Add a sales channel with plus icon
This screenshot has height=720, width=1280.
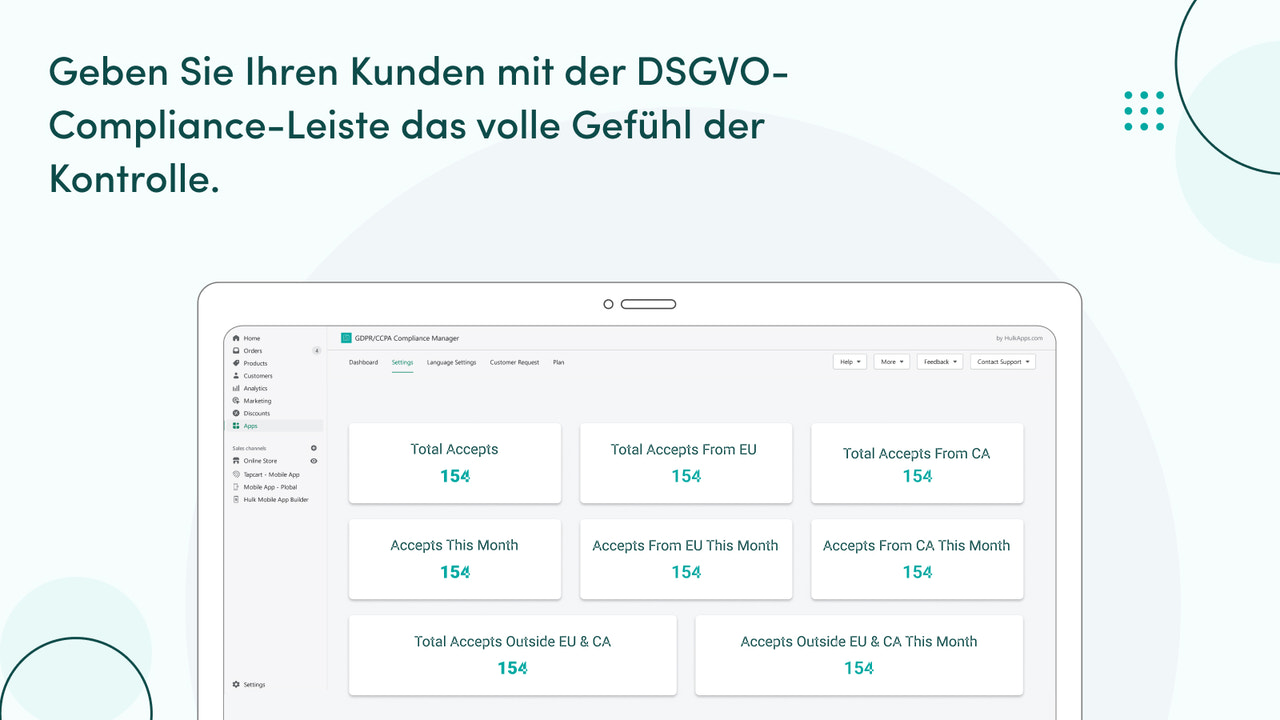314,448
